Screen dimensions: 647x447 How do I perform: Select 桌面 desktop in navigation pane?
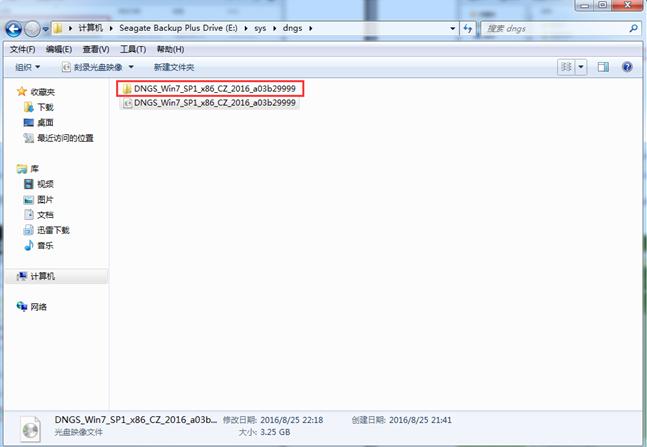pos(45,122)
